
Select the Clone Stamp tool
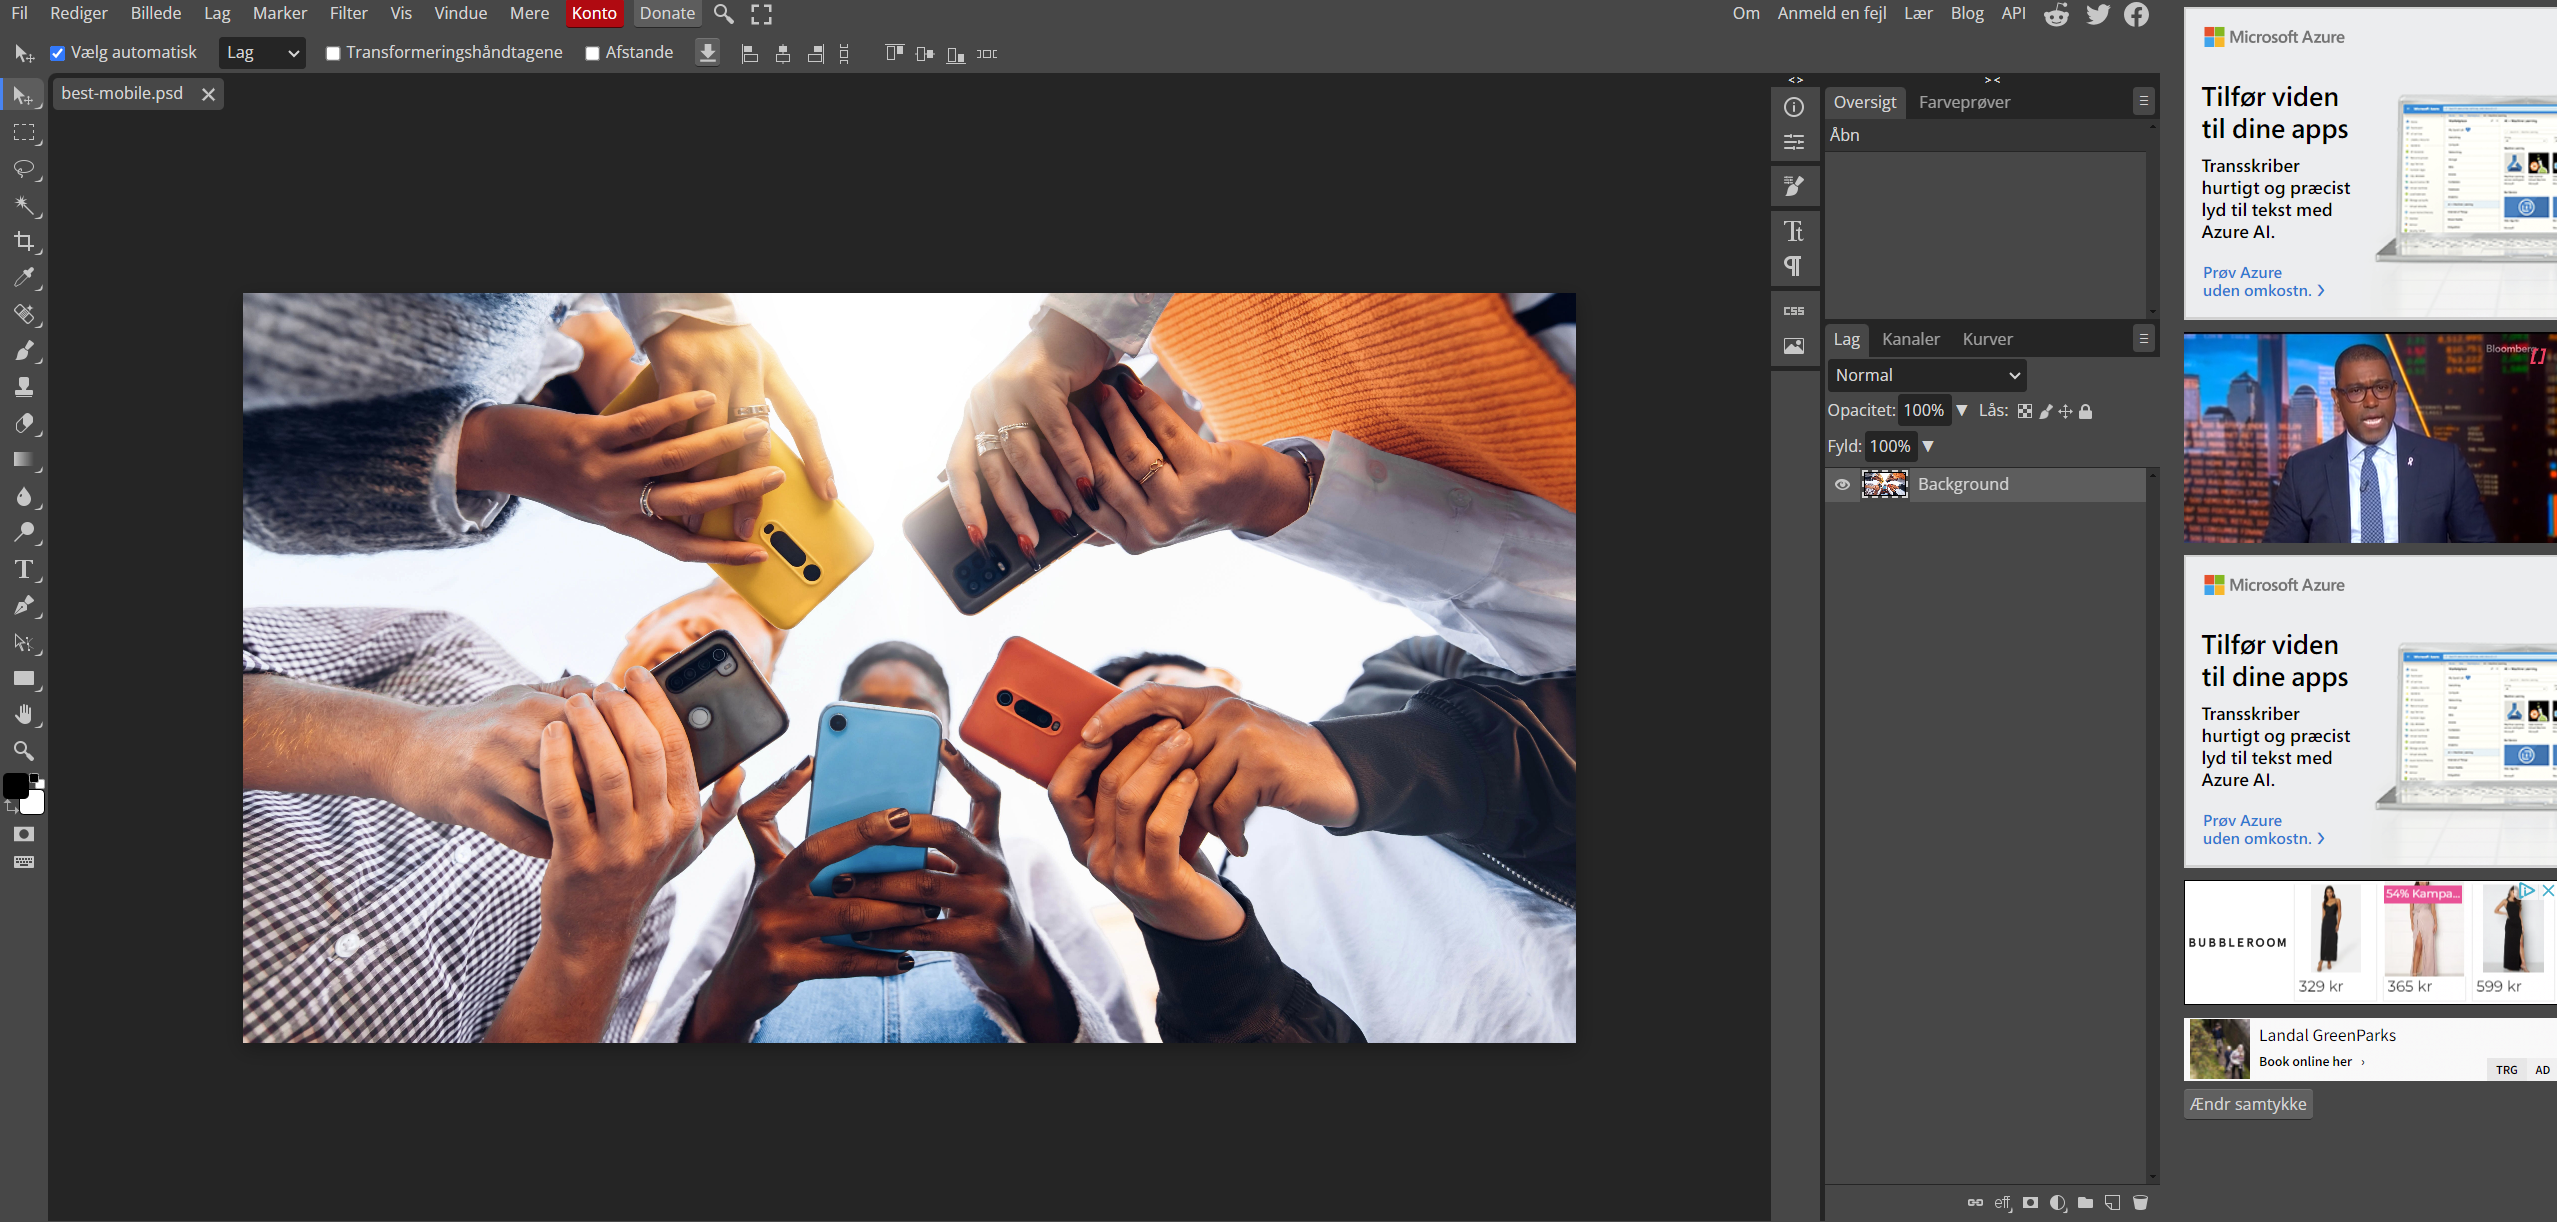pos(25,387)
